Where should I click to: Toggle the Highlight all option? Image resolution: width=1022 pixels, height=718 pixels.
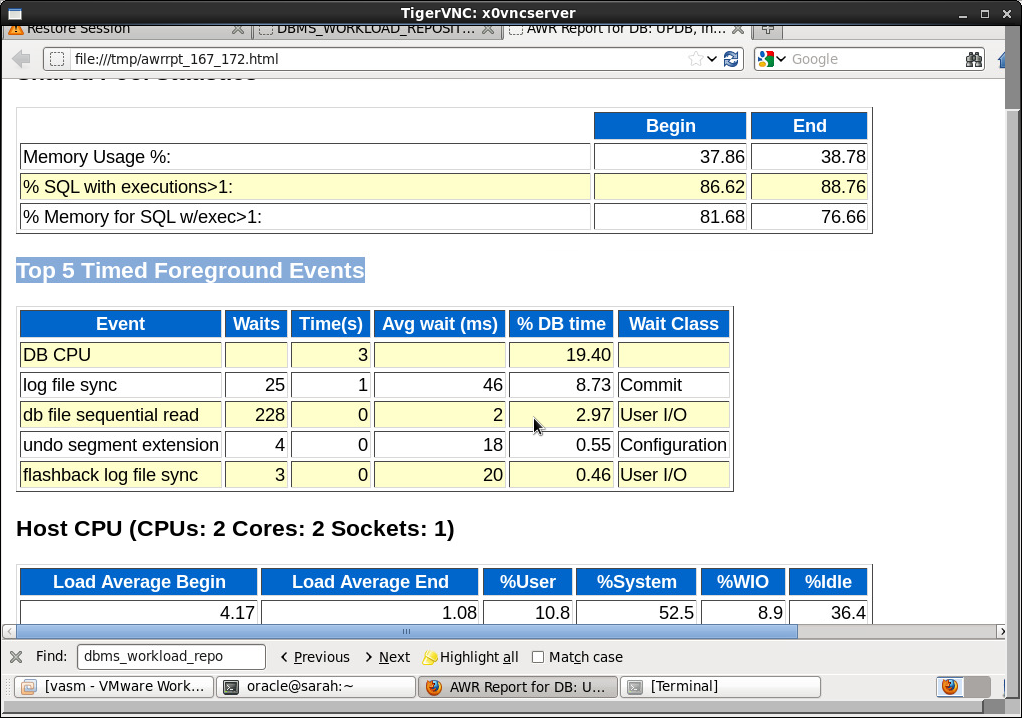[470, 657]
